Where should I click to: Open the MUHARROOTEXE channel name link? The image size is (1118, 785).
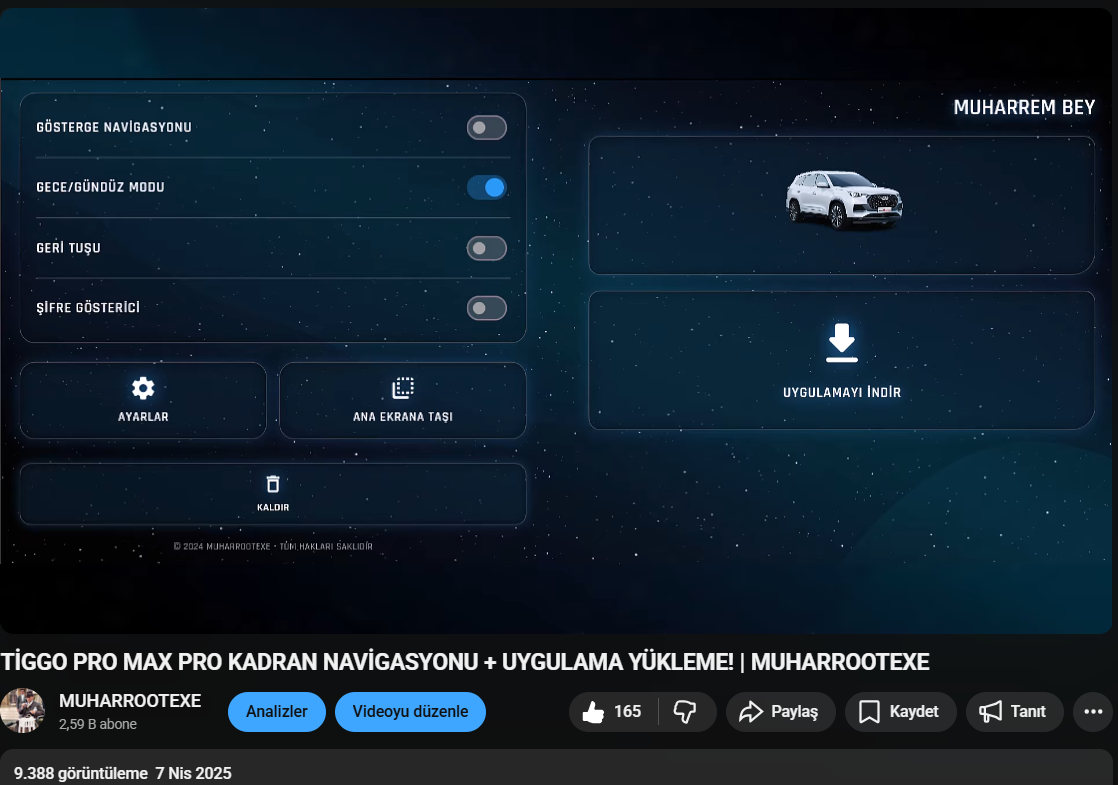tap(130, 701)
